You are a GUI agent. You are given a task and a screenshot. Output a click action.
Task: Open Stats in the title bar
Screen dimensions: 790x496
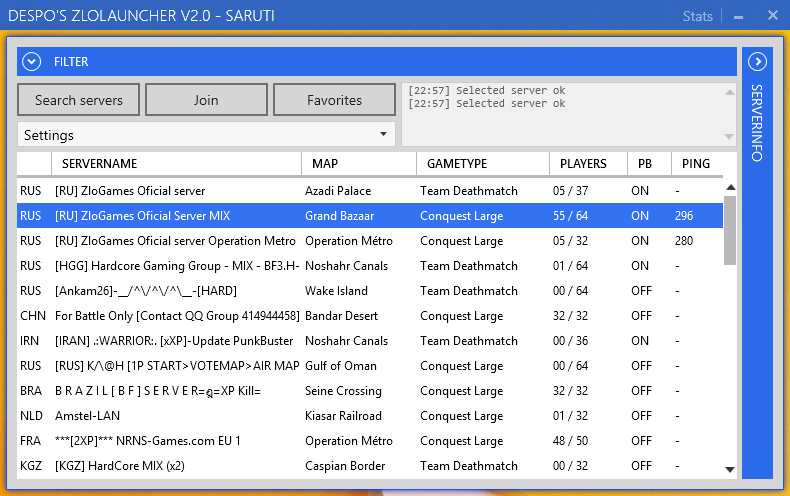click(697, 16)
